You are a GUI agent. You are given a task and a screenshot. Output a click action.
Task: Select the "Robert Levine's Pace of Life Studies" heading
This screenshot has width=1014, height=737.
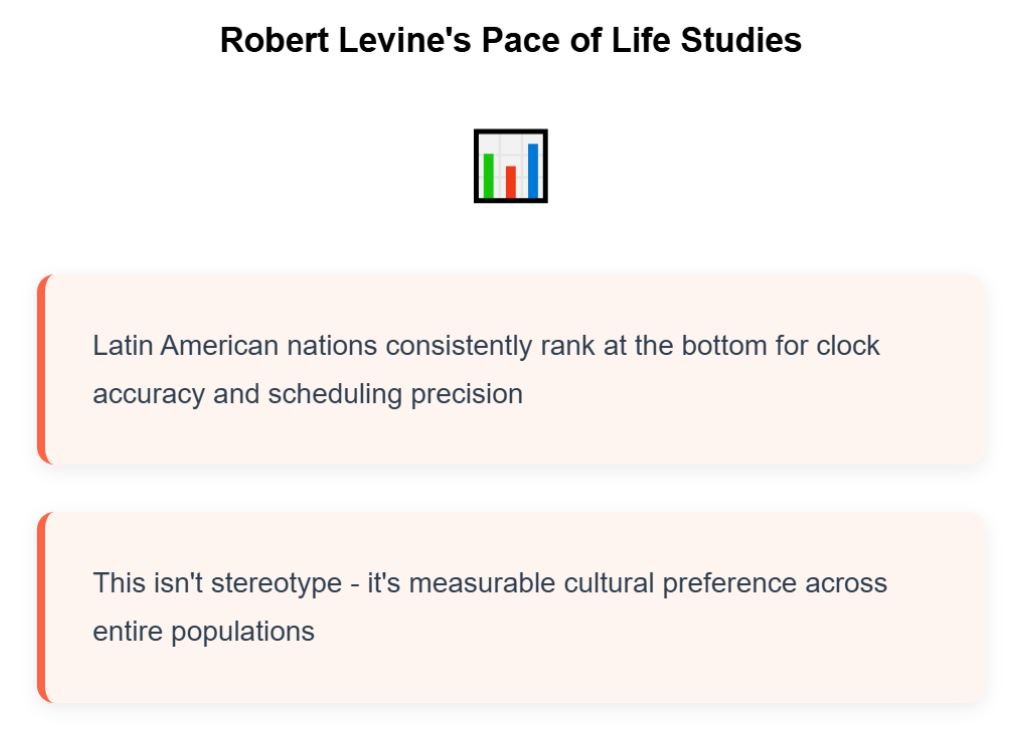510,41
